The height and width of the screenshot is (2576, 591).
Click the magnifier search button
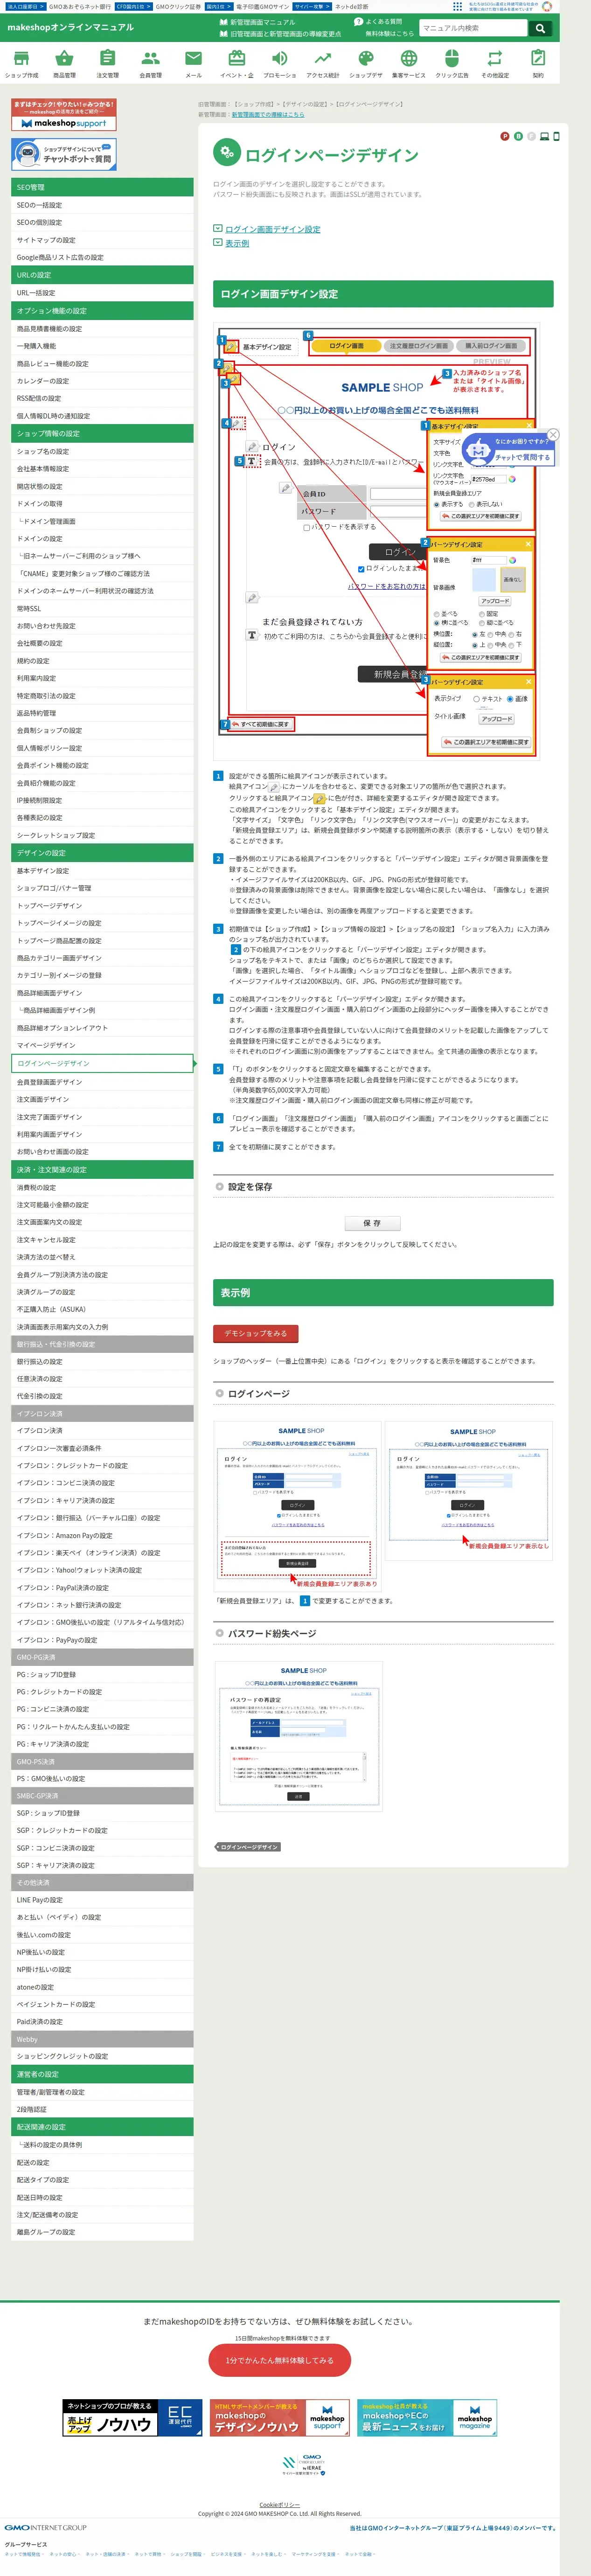(x=540, y=28)
